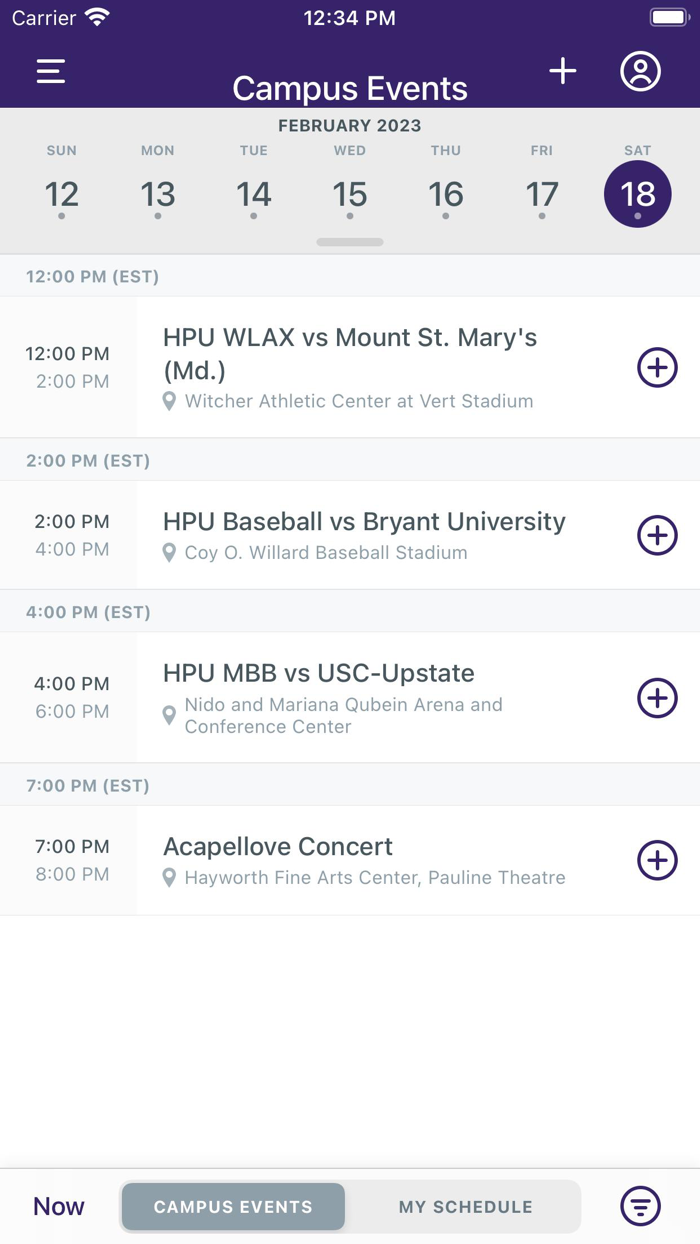Select the highlighted Saturday February 18
The height and width of the screenshot is (1244, 700).
point(637,194)
